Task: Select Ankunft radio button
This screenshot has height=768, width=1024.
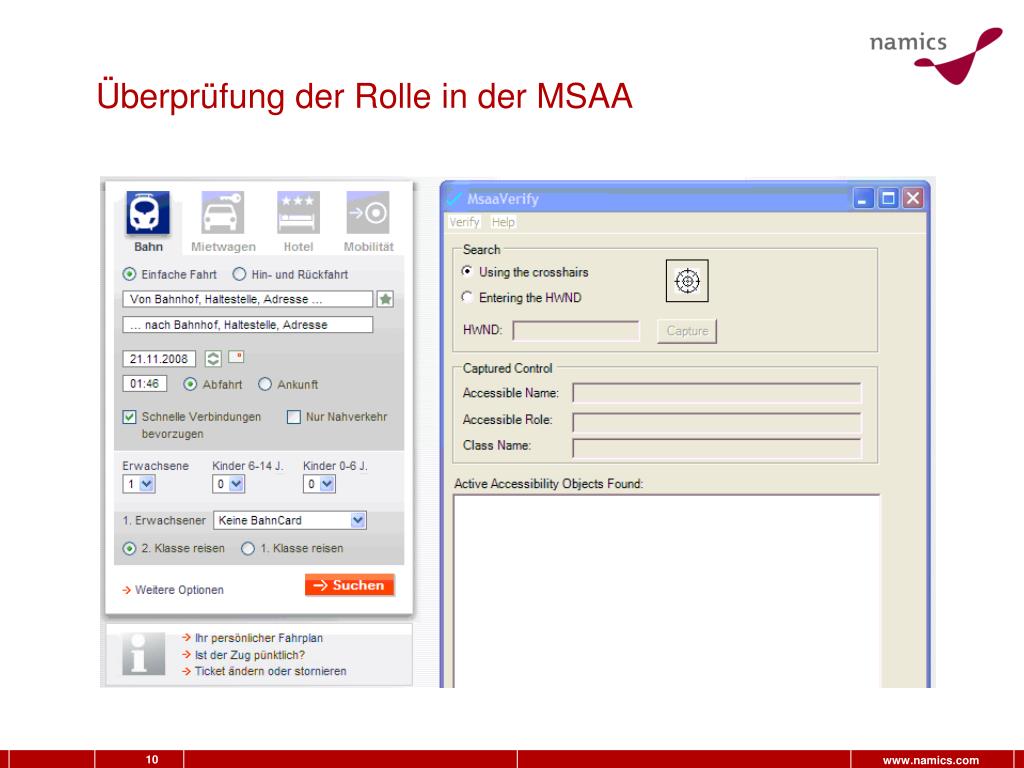Action: point(264,385)
